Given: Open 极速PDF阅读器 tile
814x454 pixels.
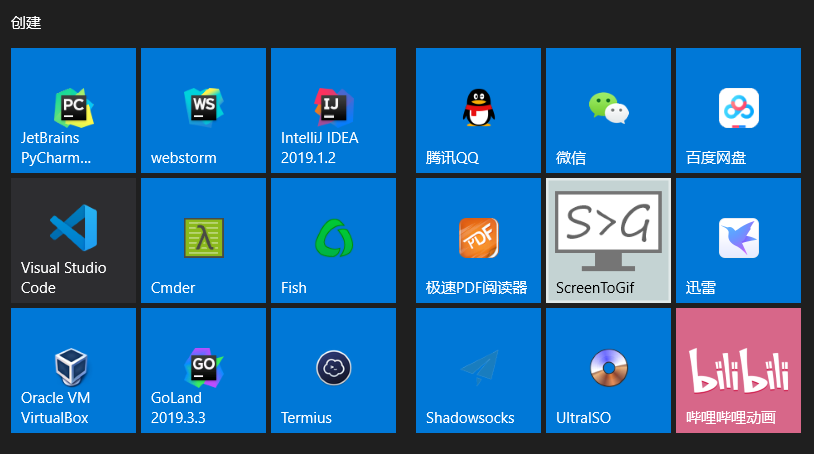Looking at the screenshot, I should (x=478, y=240).
